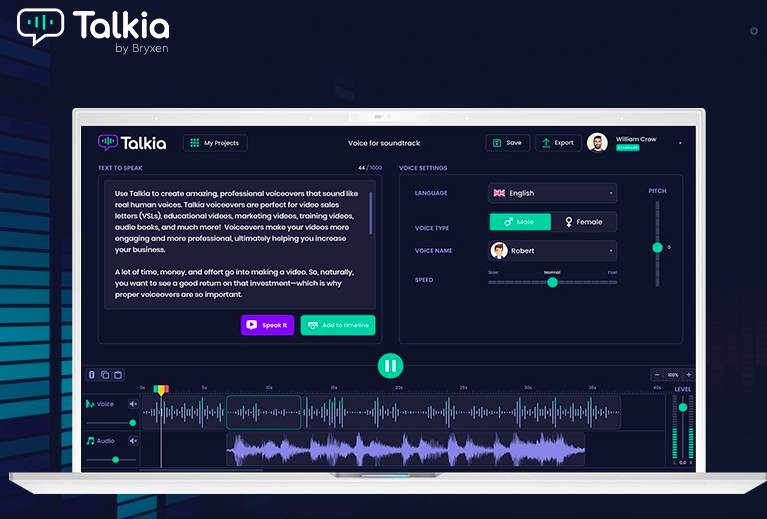The image size is (767, 519).
Task: Click the Fast speed label
Action: (x=612, y=272)
